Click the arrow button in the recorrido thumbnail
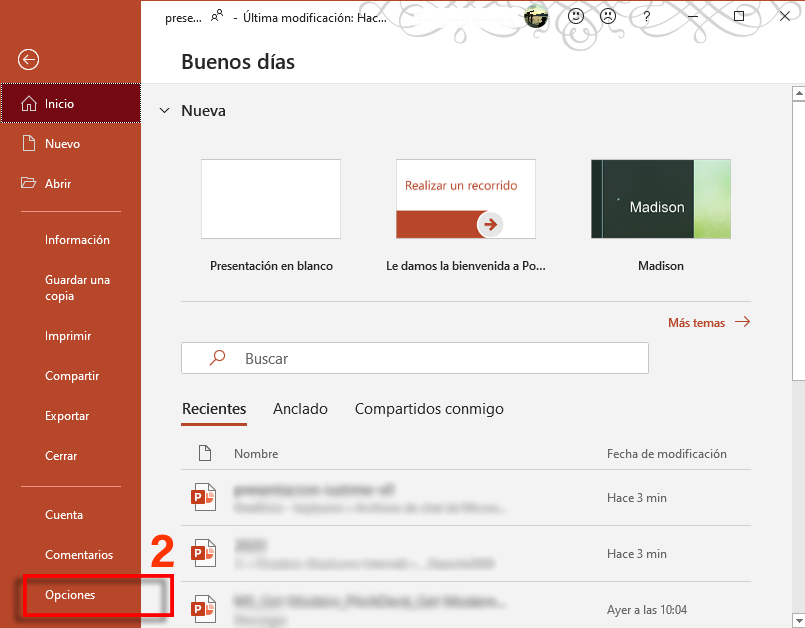This screenshot has width=805, height=628. (x=490, y=224)
